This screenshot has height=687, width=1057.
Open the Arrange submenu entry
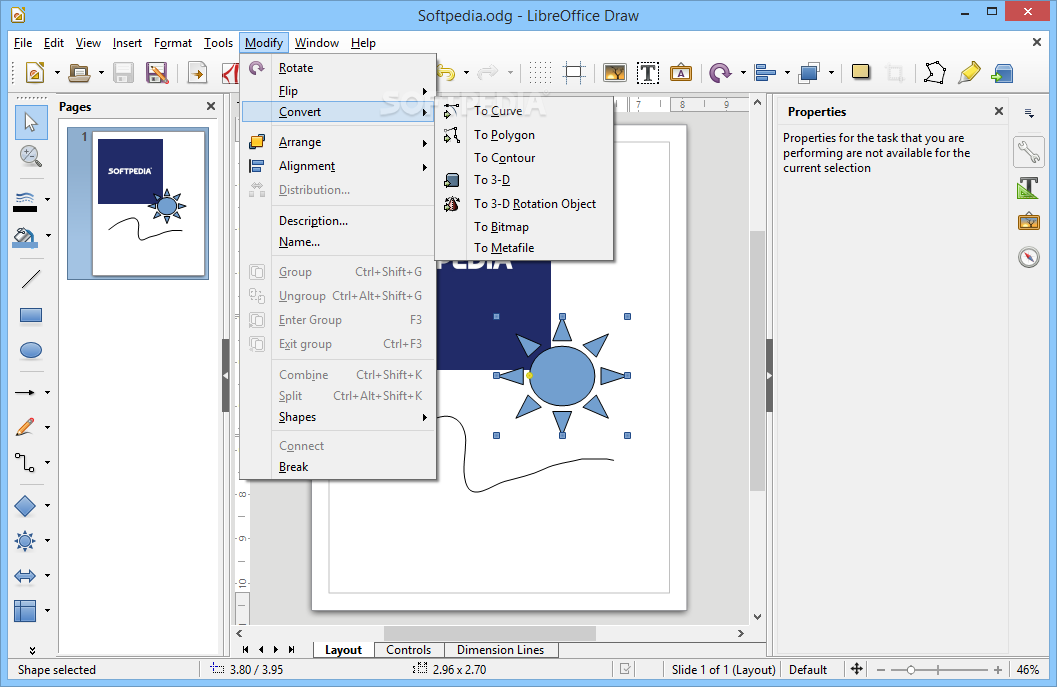pyautogui.click(x=338, y=142)
